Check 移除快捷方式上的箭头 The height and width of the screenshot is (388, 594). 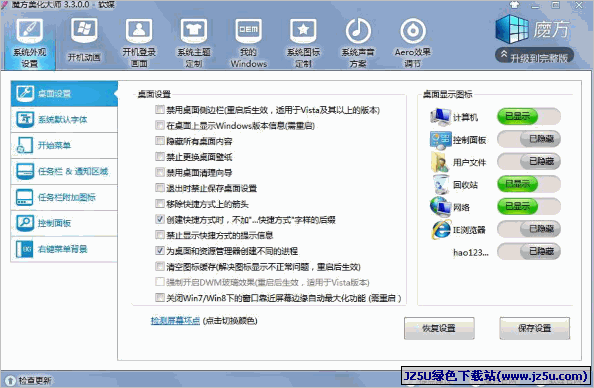coord(159,204)
